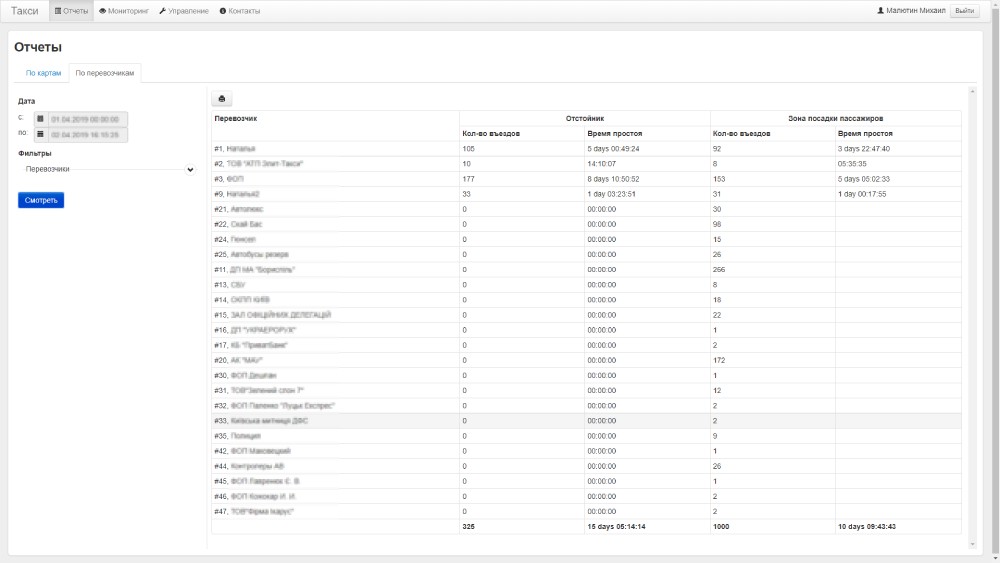Screen dimensions: 1000x563
Task: Switch to the По картам tab
Action: (x=44, y=73)
